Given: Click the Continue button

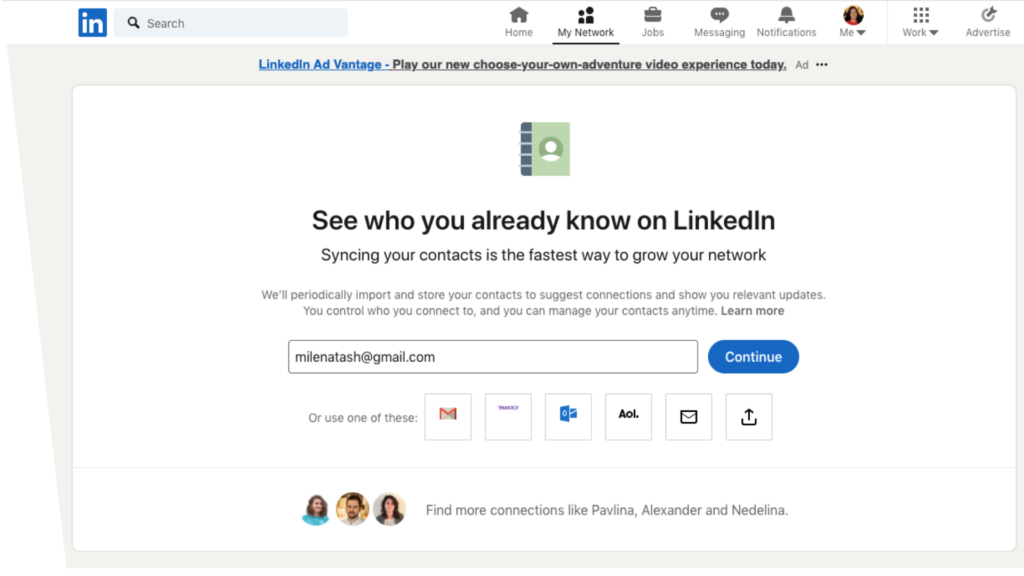Looking at the screenshot, I should (753, 357).
